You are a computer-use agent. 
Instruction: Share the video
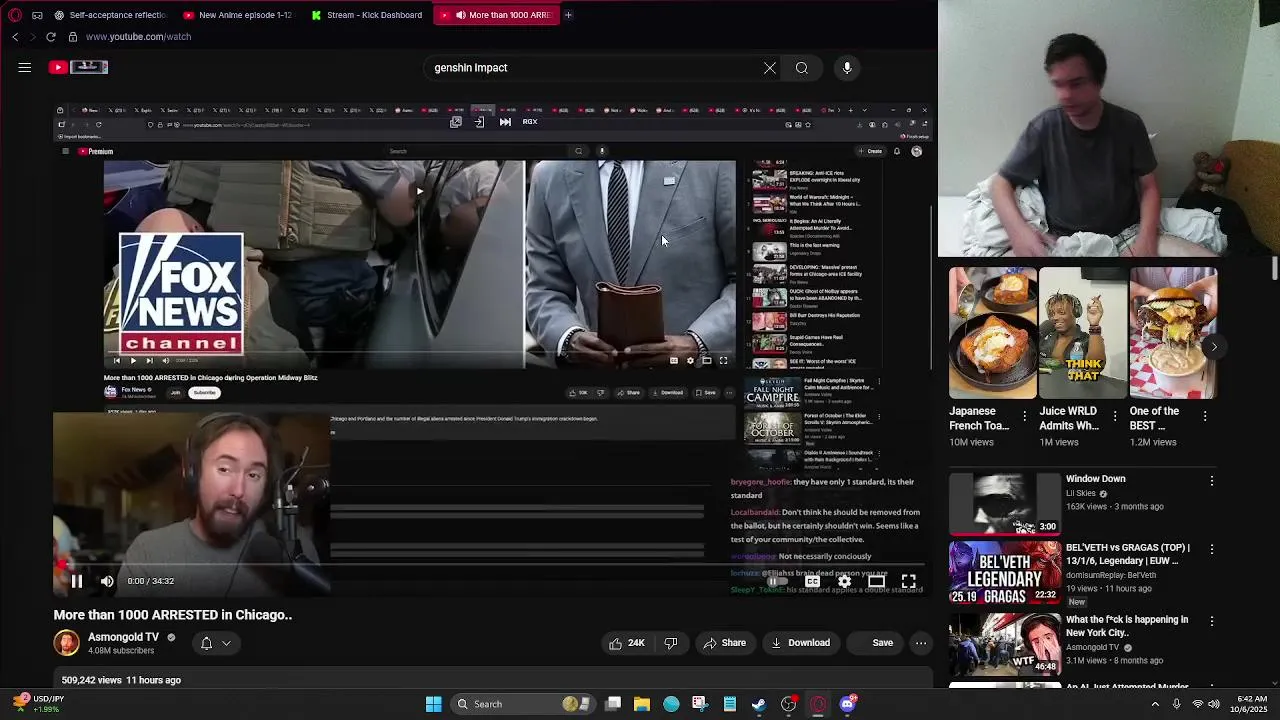724,643
